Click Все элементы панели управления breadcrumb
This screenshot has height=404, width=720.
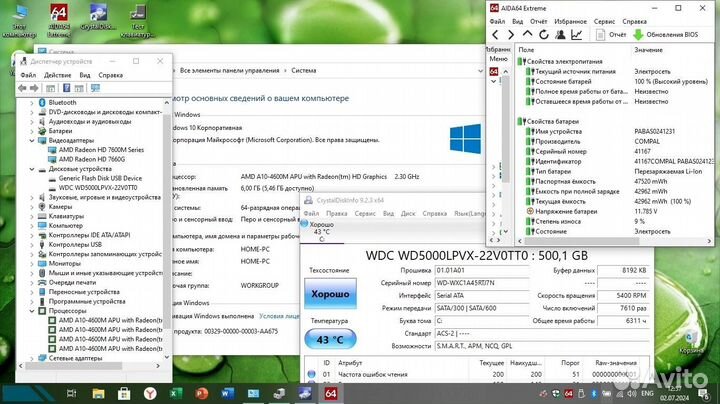point(230,71)
